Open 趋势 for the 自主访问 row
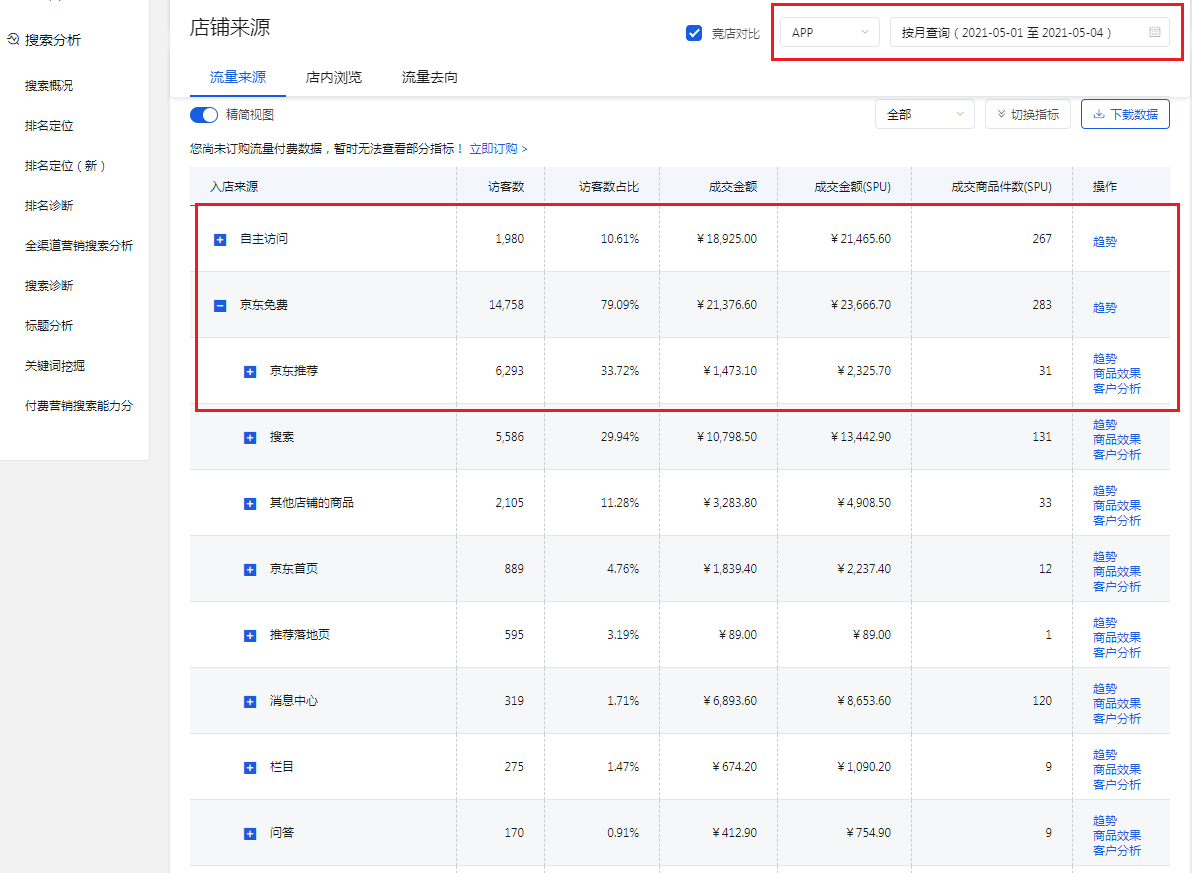This screenshot has height=873, width=1192. click(x=1105, y=242)
